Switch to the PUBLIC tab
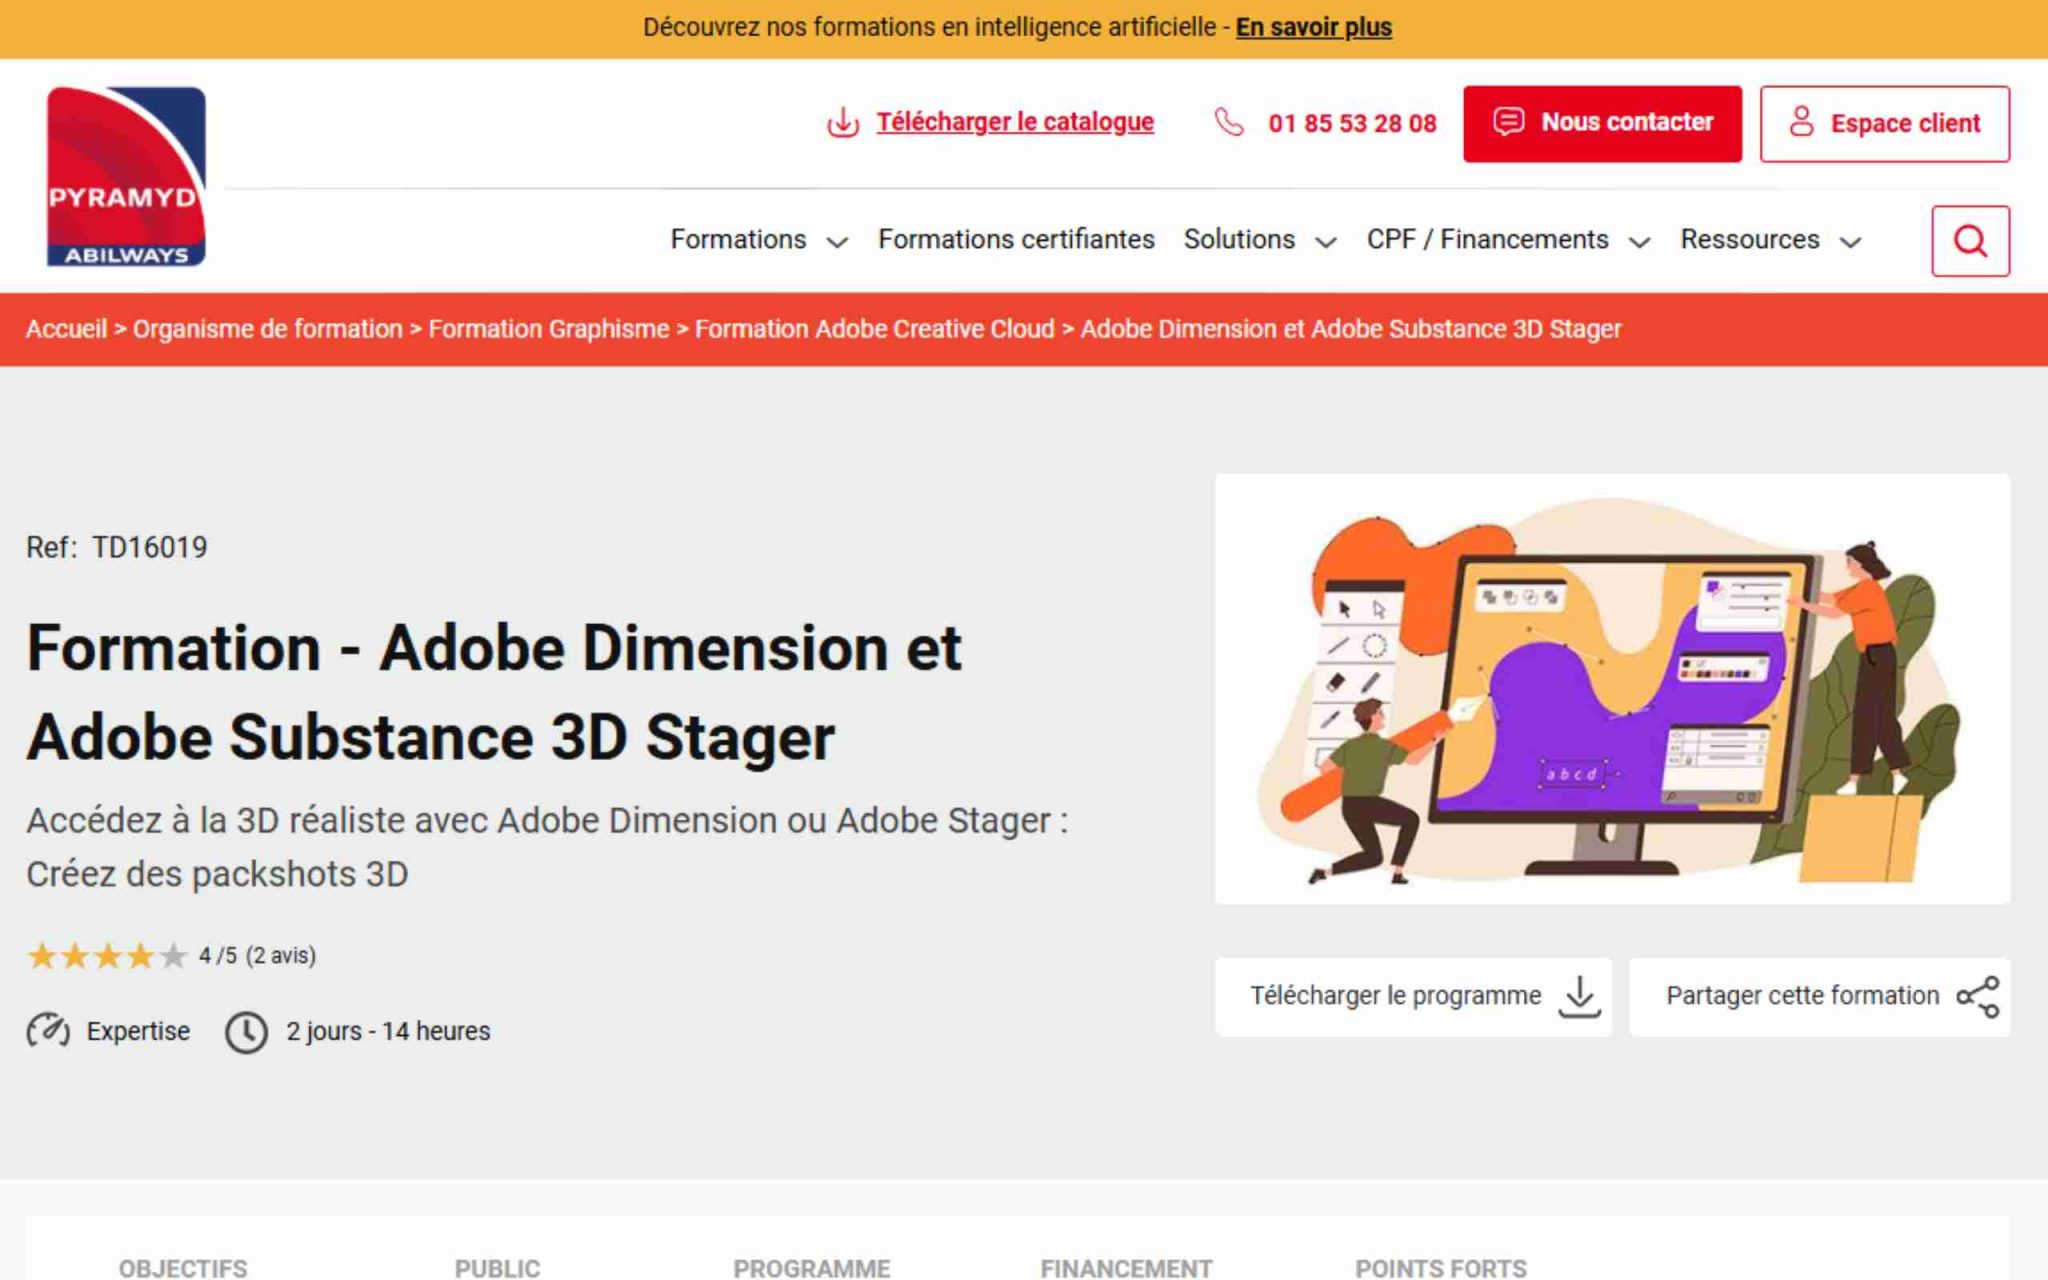Image resolution: width=2048 pixels, height=1280 pixels. point(497,1267)
